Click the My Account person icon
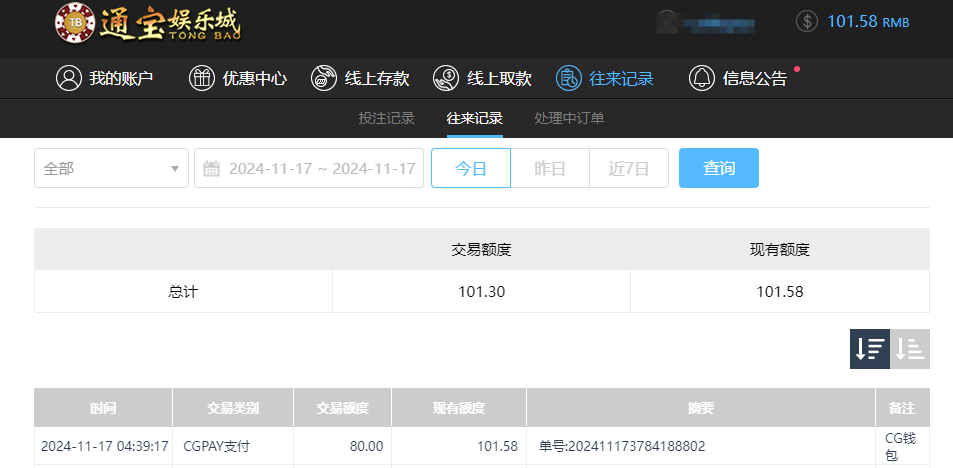 click(x=68, y=78)
